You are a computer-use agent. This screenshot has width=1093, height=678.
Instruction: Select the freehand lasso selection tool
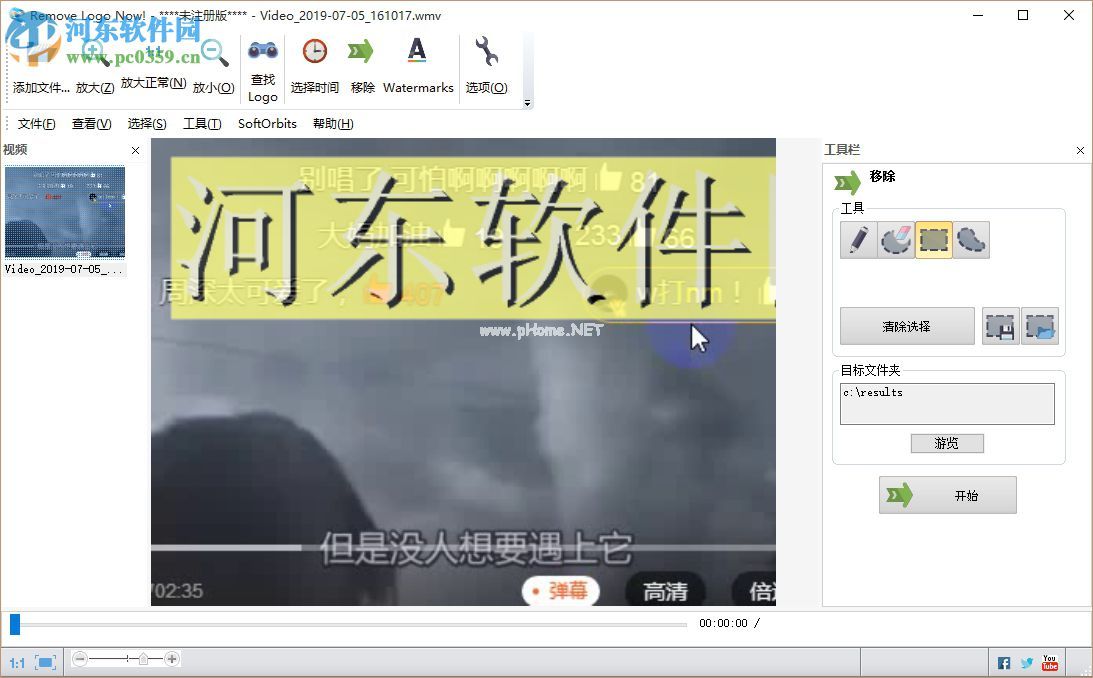click(x=970, y=239)
